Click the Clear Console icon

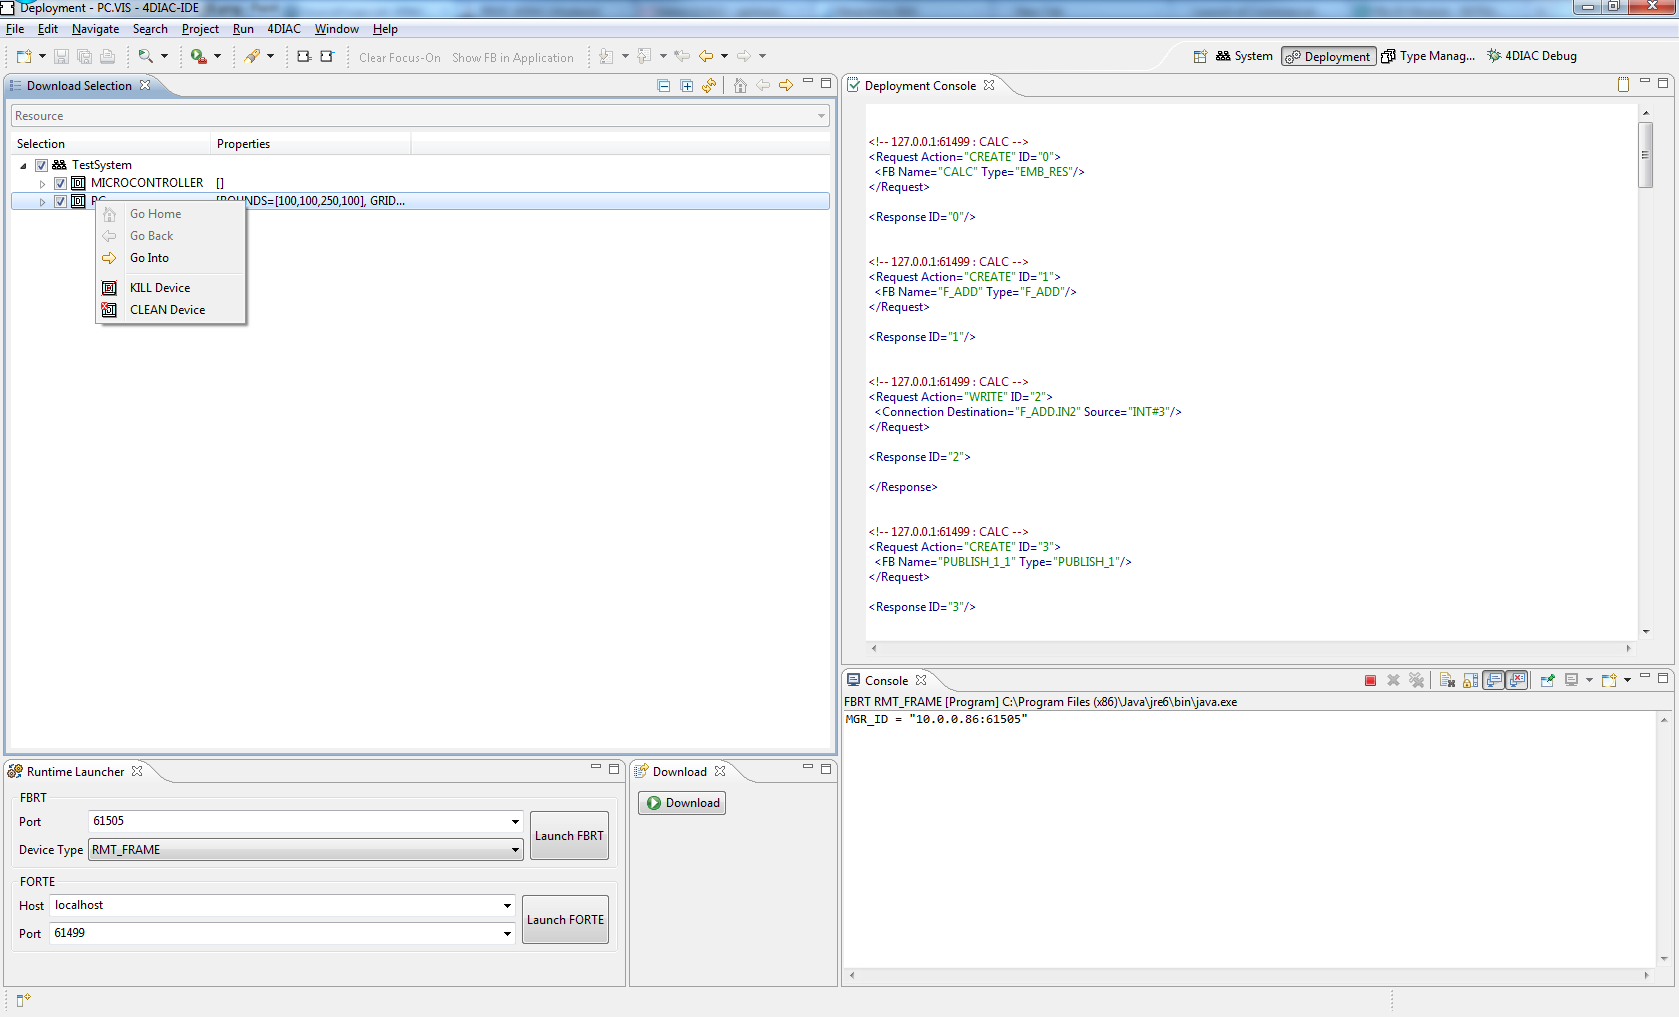click(x=1447, y=681)
